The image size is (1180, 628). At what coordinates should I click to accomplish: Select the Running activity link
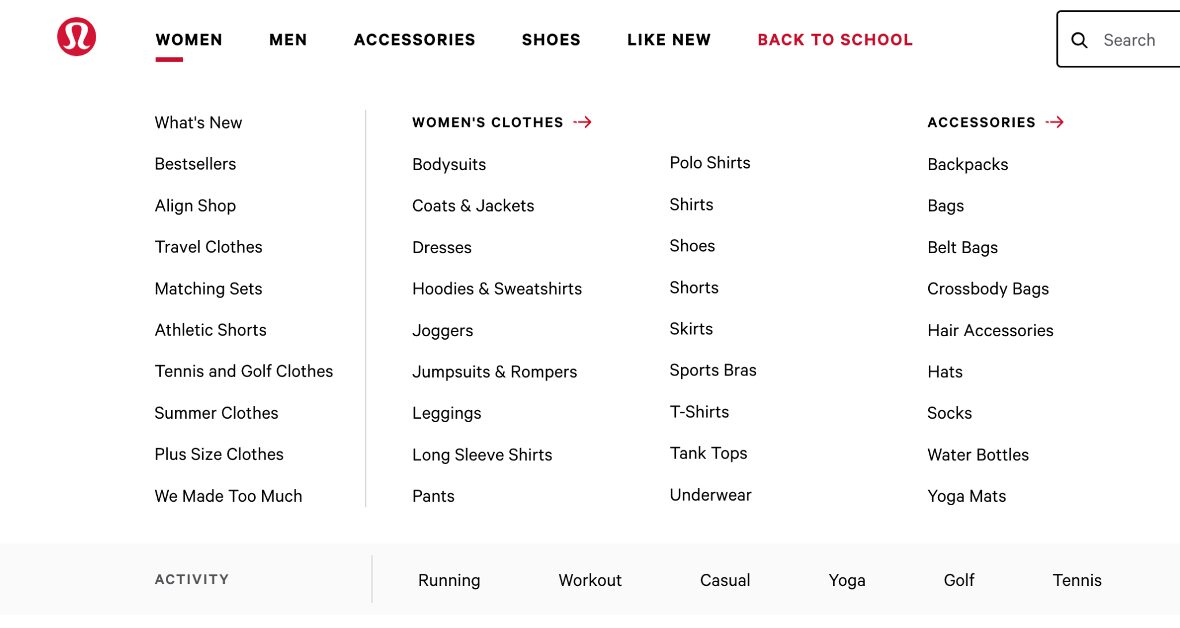(x=449, y=581)
